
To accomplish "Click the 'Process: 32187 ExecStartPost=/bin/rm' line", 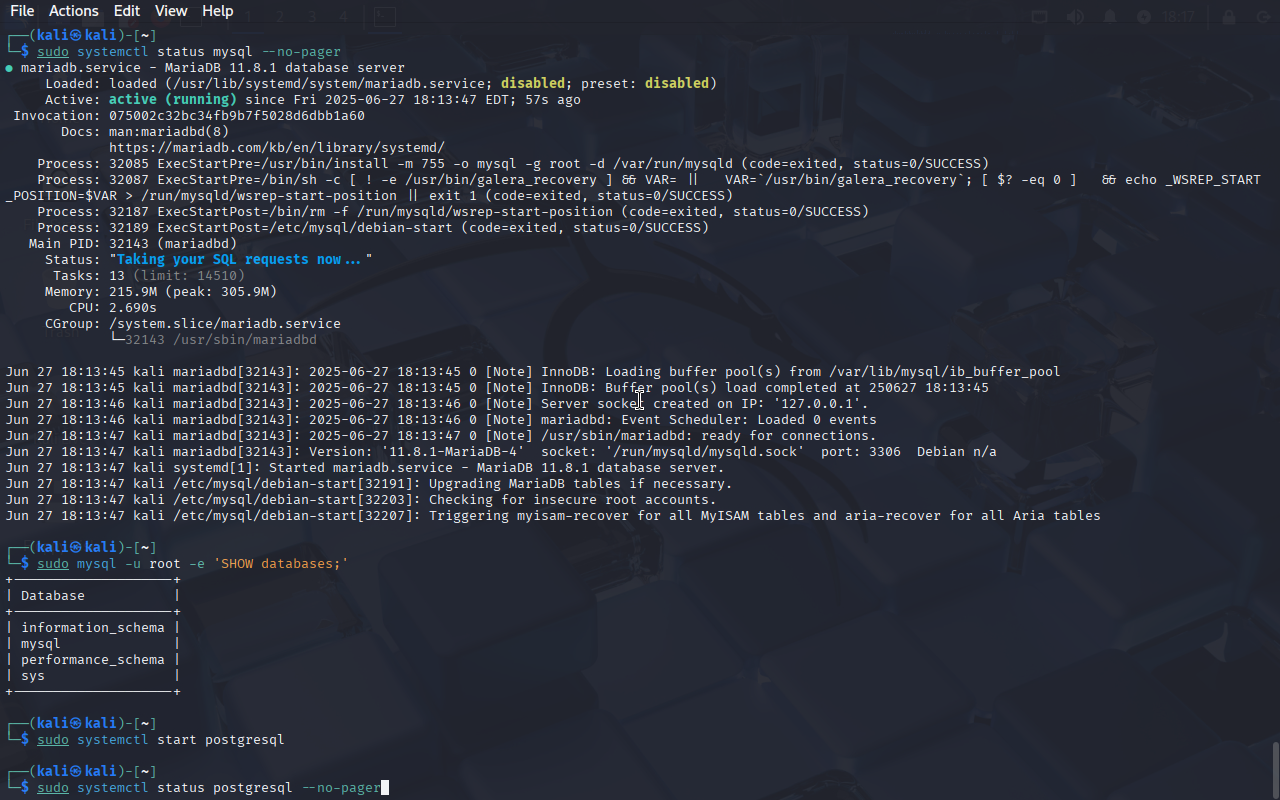I will coord(453,212).
